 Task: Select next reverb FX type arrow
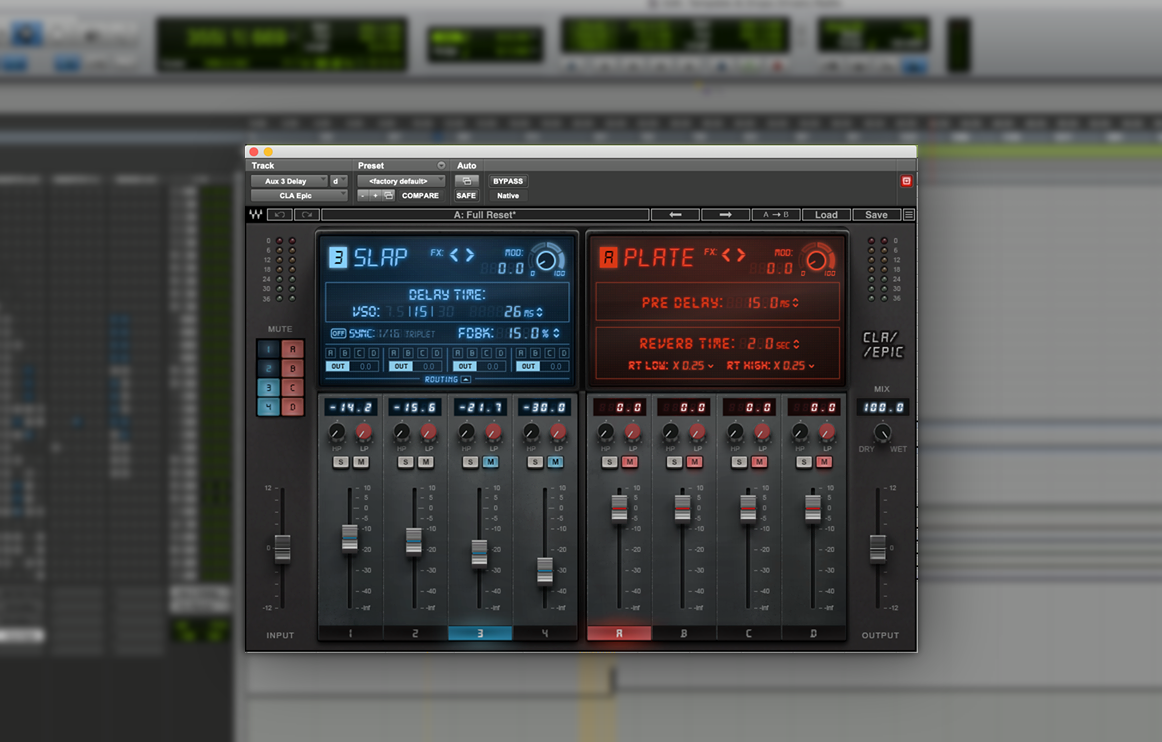tap(741, 255)
